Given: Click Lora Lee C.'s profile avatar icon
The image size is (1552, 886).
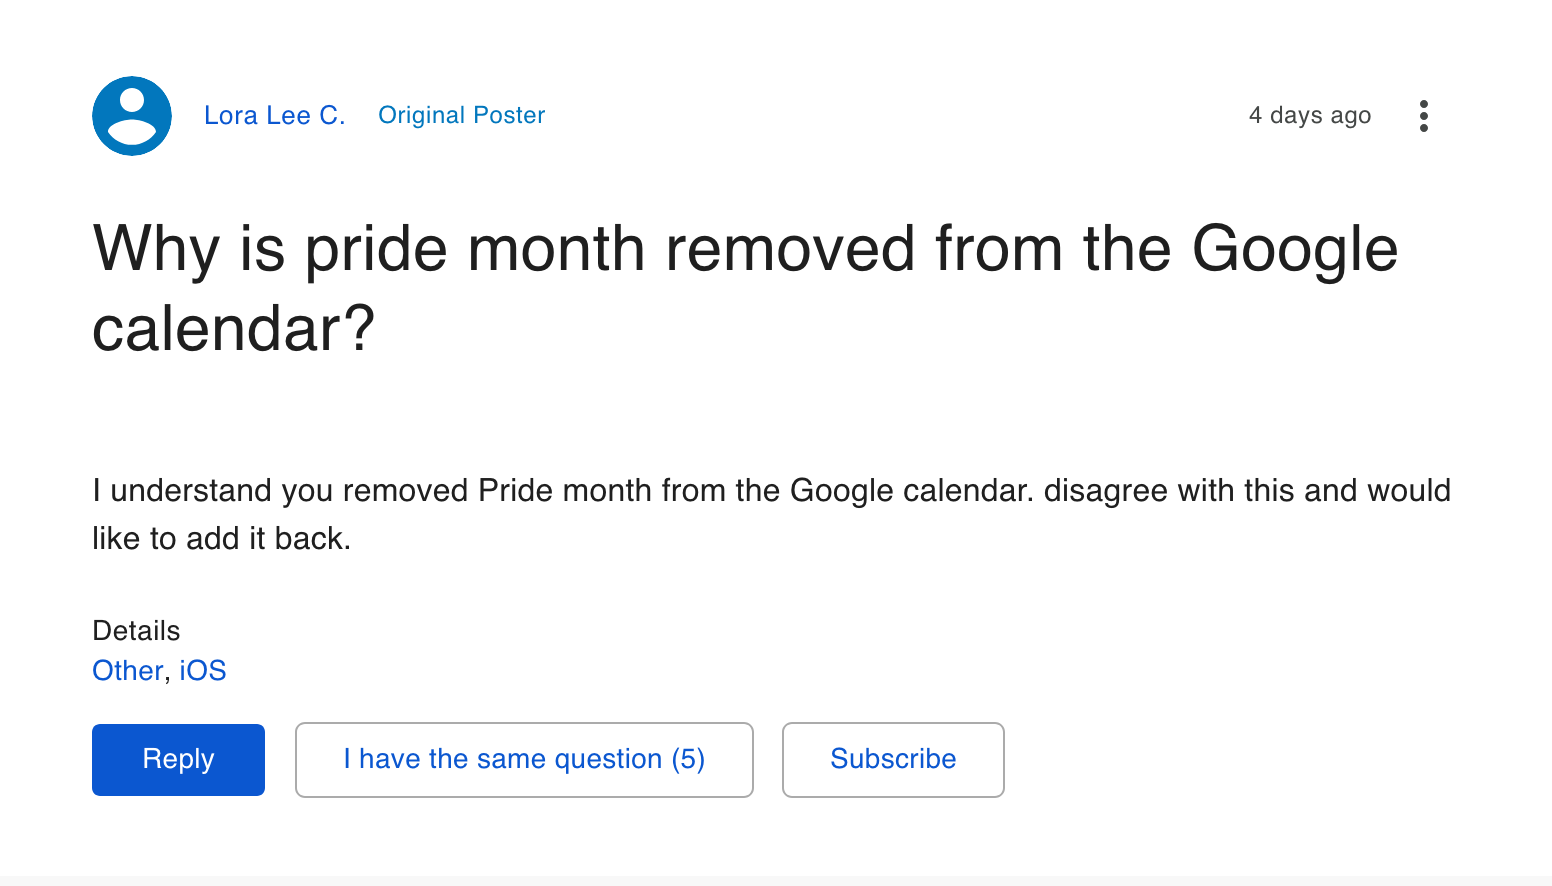Looking at the screenshot, I should point(132,116).
